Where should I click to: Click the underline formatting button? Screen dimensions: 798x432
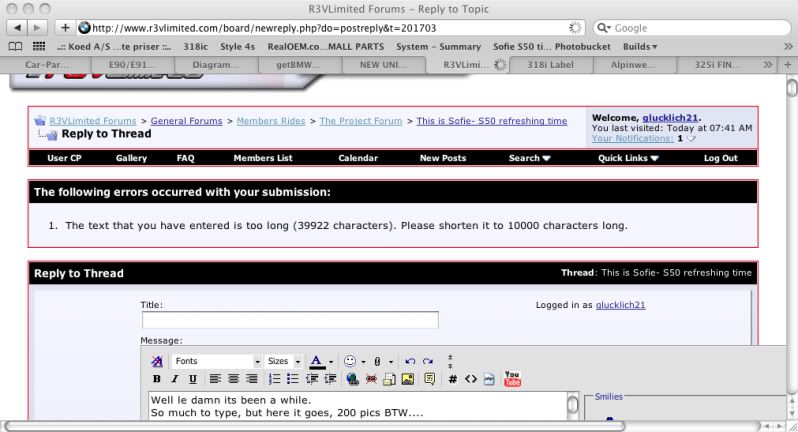point(192,380)
